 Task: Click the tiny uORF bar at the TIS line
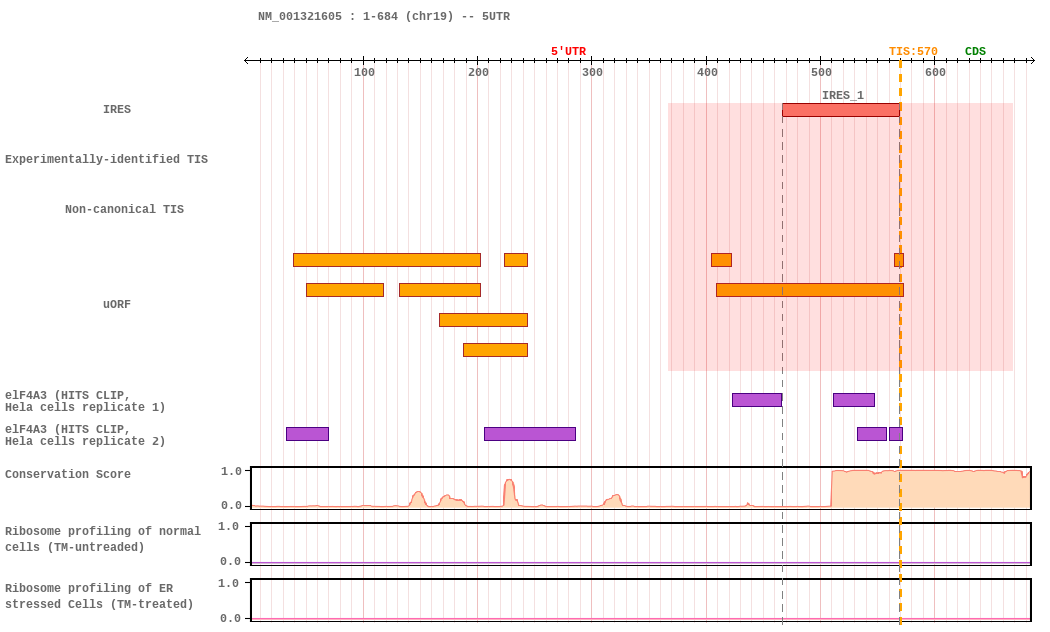(899, 260)
